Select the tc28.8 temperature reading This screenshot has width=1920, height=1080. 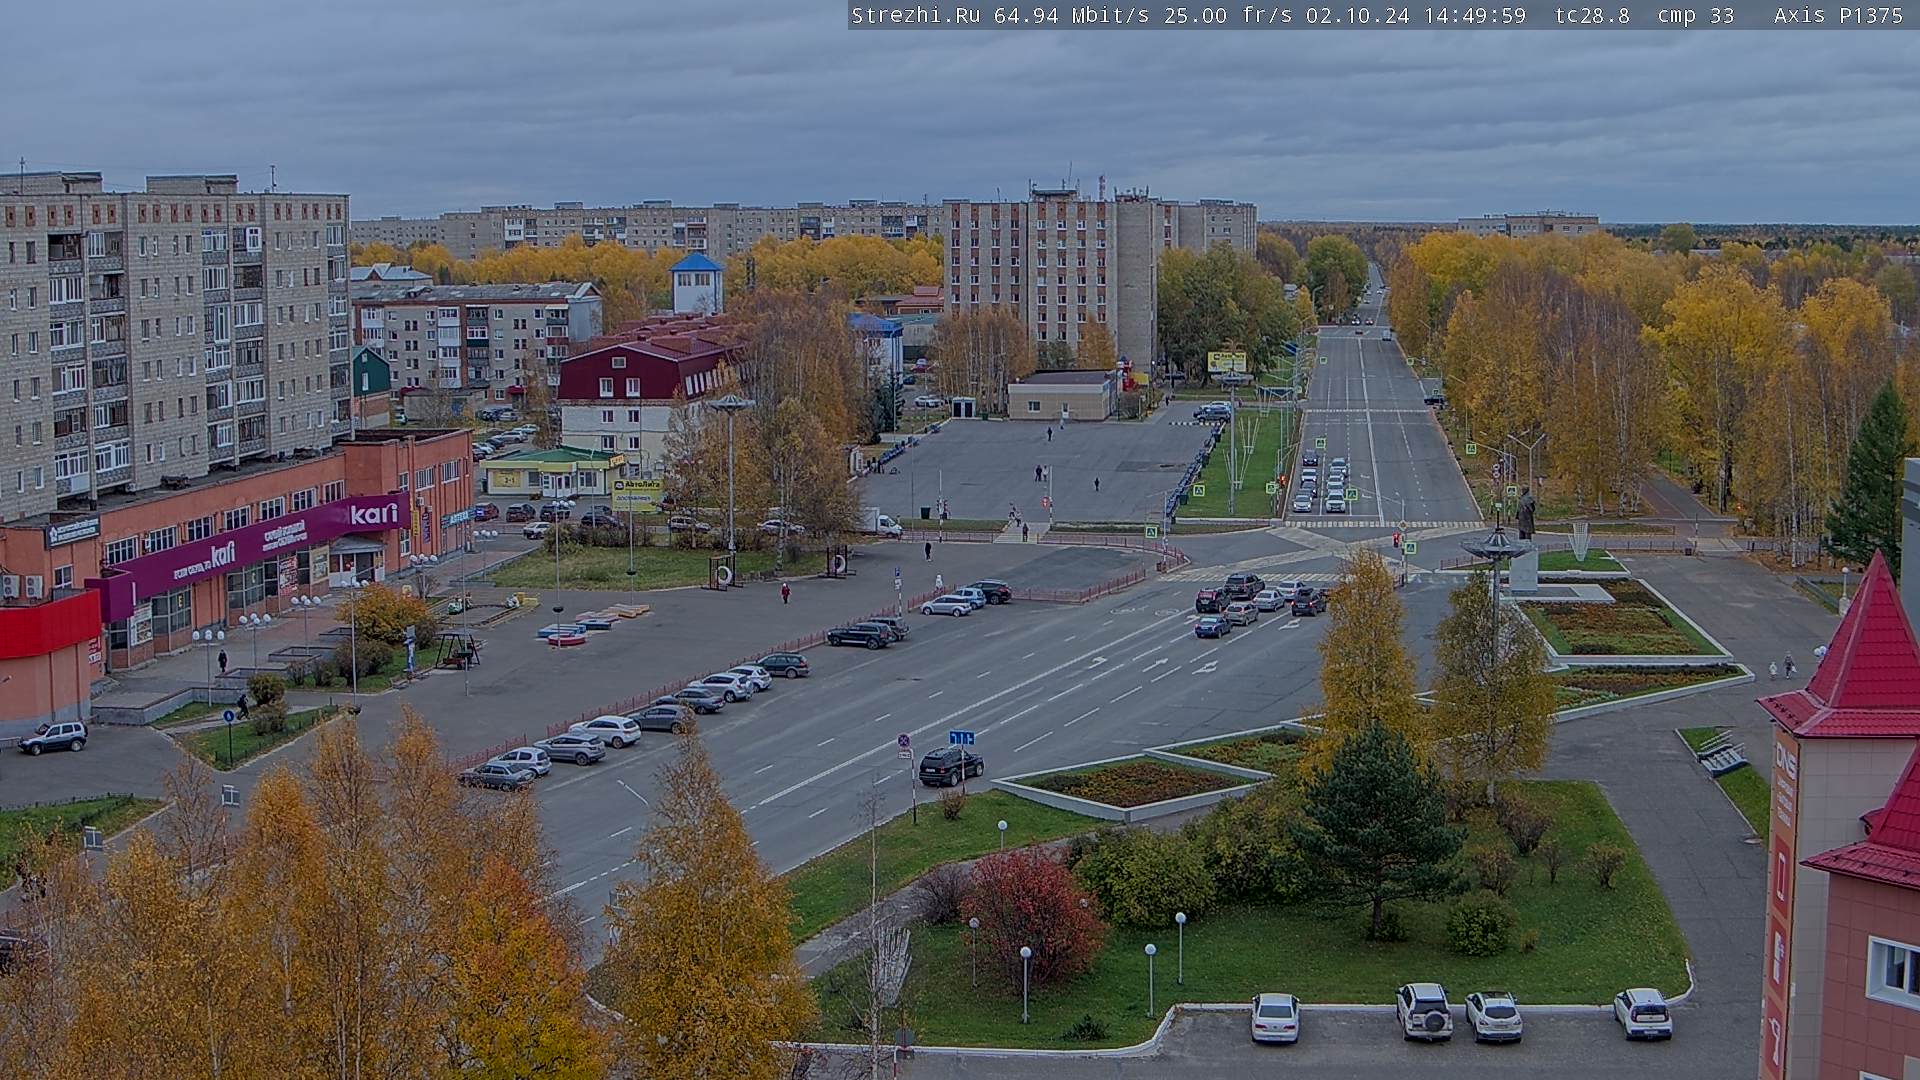1592,15
